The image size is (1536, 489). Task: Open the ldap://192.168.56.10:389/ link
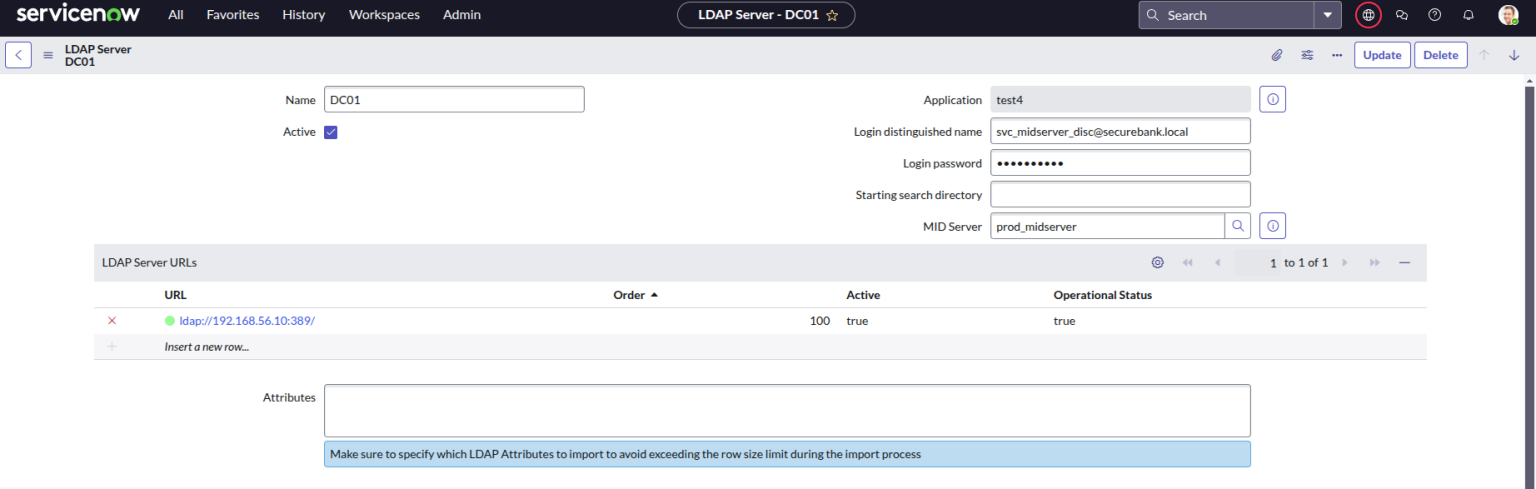pos(247,321)
